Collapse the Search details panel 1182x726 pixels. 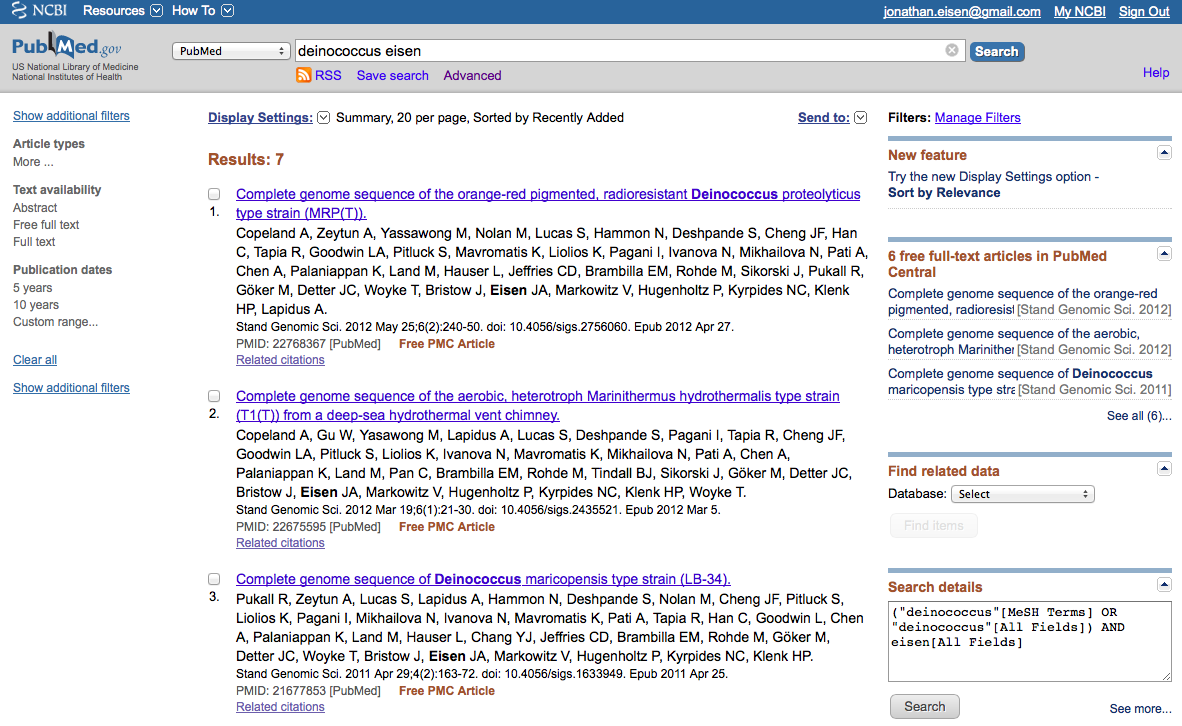coord(1164,585)
